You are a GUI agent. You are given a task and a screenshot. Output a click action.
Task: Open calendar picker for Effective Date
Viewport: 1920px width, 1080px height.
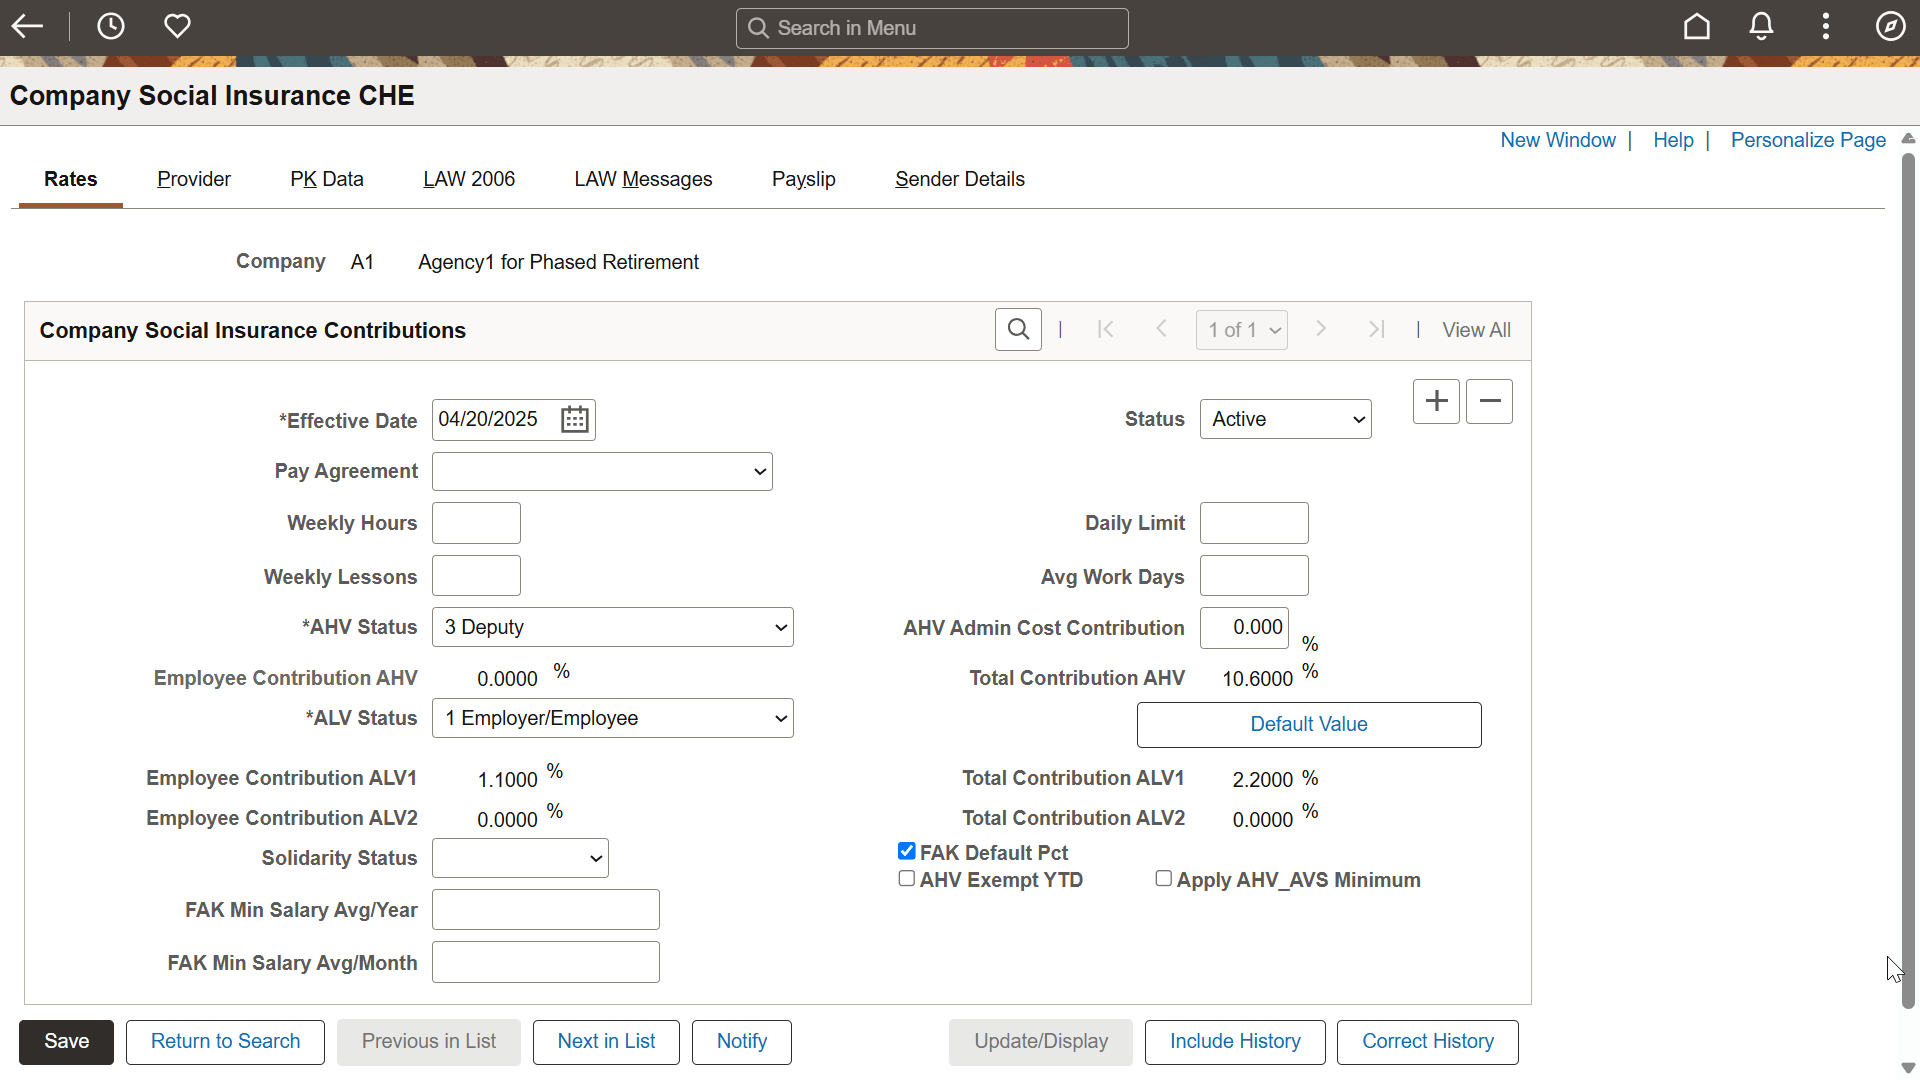point(574,420)
